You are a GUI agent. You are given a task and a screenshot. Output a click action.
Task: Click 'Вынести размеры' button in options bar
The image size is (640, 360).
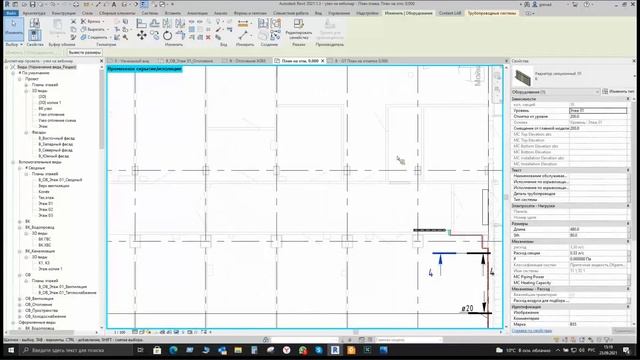point(84,53)
